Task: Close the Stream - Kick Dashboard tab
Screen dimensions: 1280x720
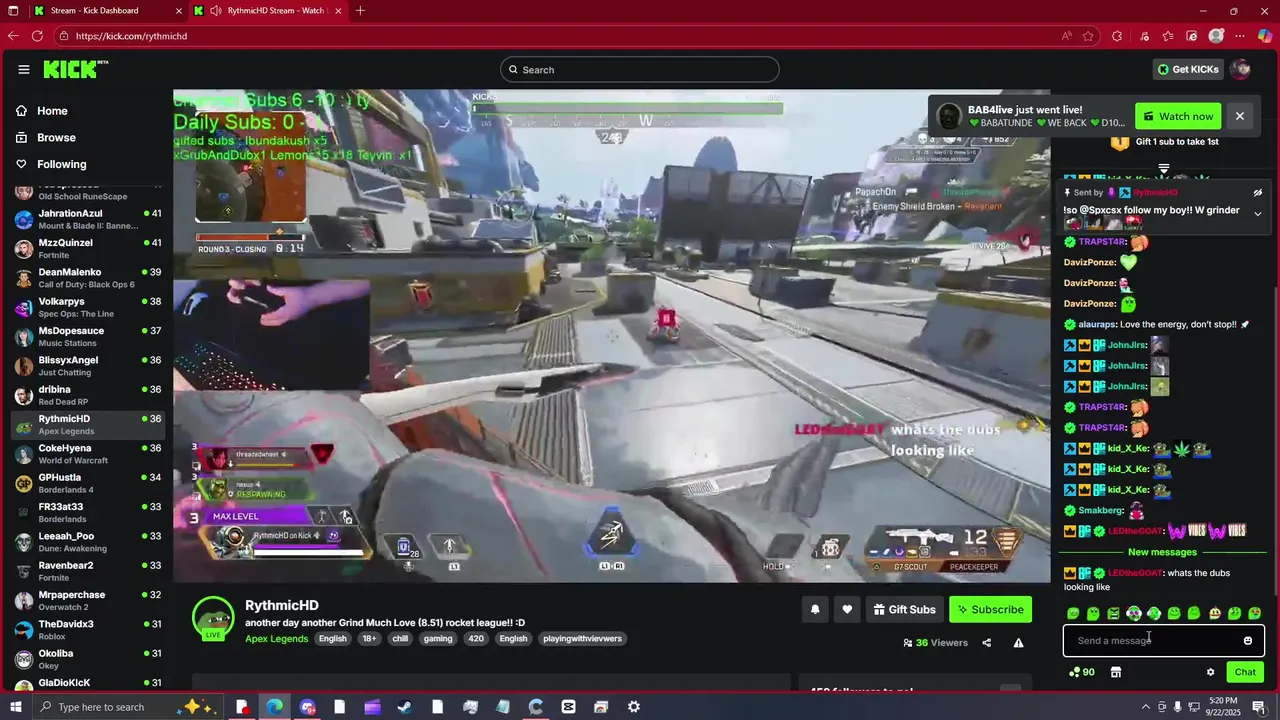Action: coord(179,11)
